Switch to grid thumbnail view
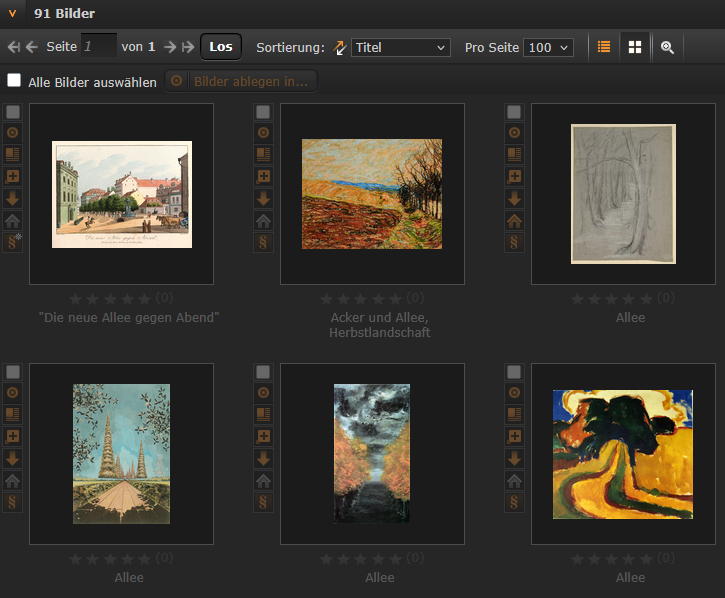This screenshot has width=725, height=598. [x=635, y=47]
